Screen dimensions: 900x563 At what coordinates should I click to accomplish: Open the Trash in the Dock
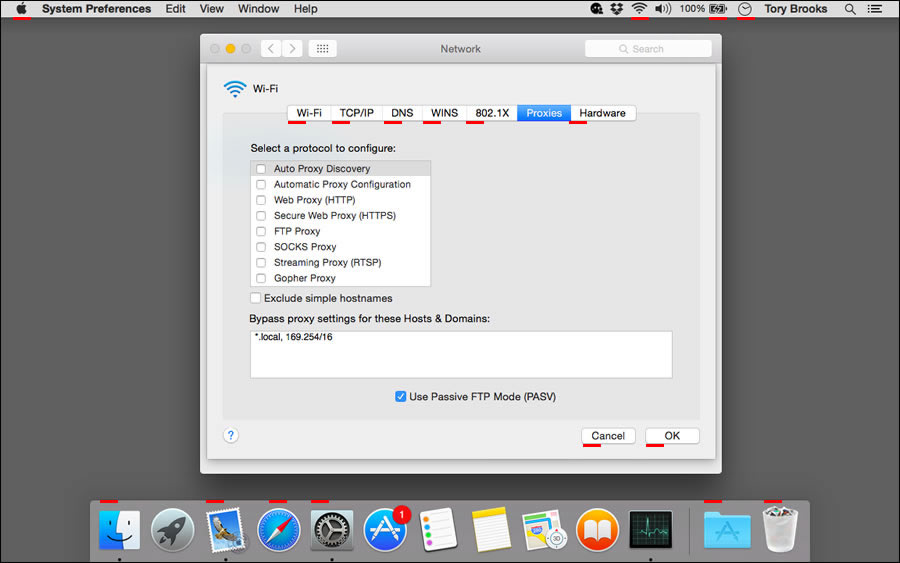point(780,530)
